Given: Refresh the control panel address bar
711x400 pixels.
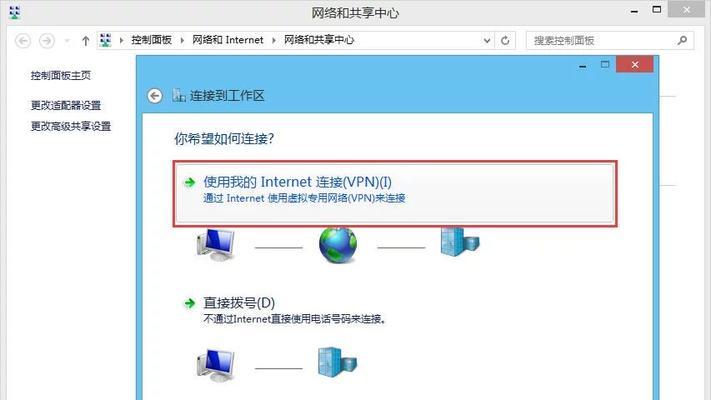Looking at the screenshot, I should [x=505, y=41].
